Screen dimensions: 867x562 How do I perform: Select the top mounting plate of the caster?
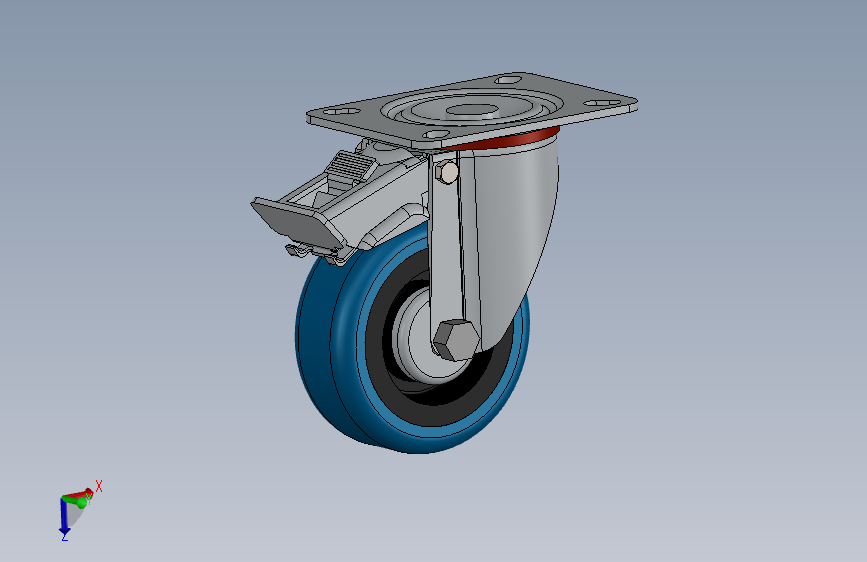[x=472, y=110]
